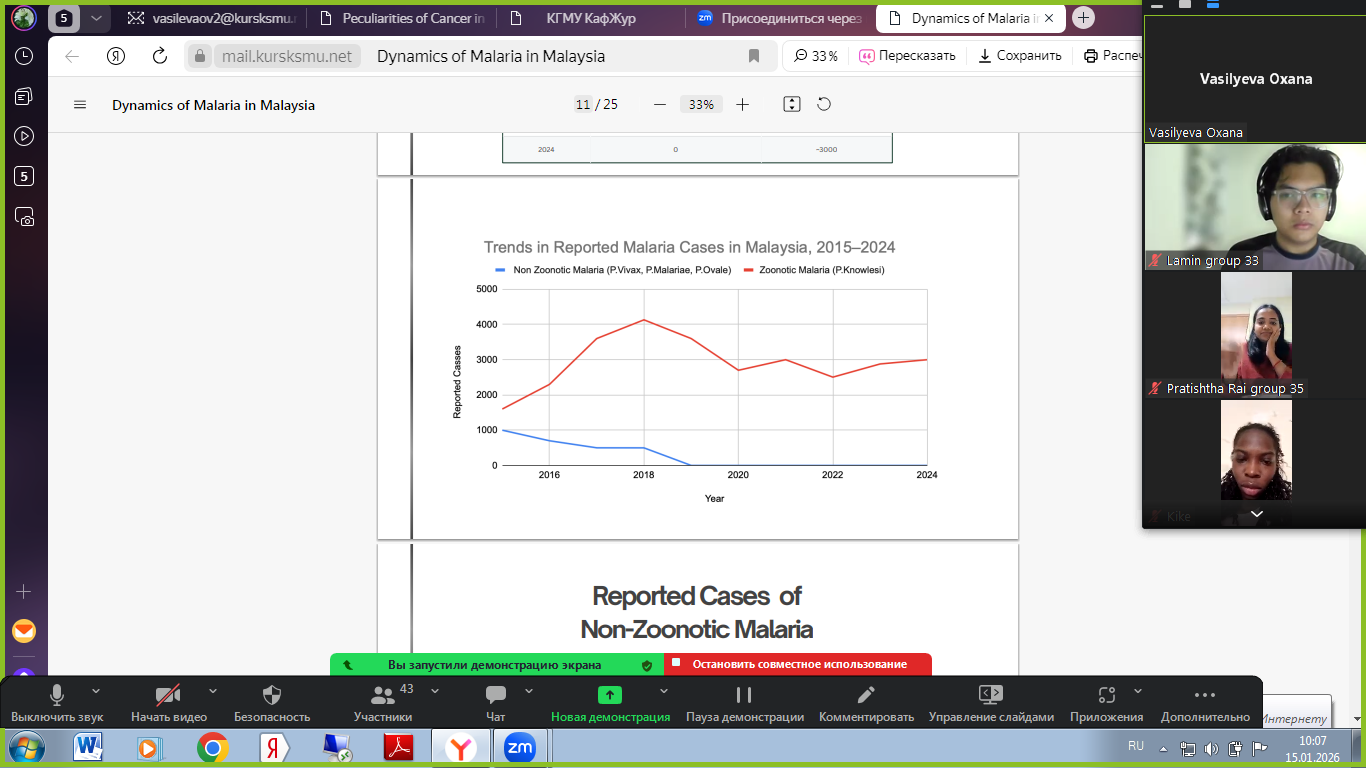The image size is (1366, 768).
Task: Click the PDF zoom percentage field
Action: click(701, 104)
